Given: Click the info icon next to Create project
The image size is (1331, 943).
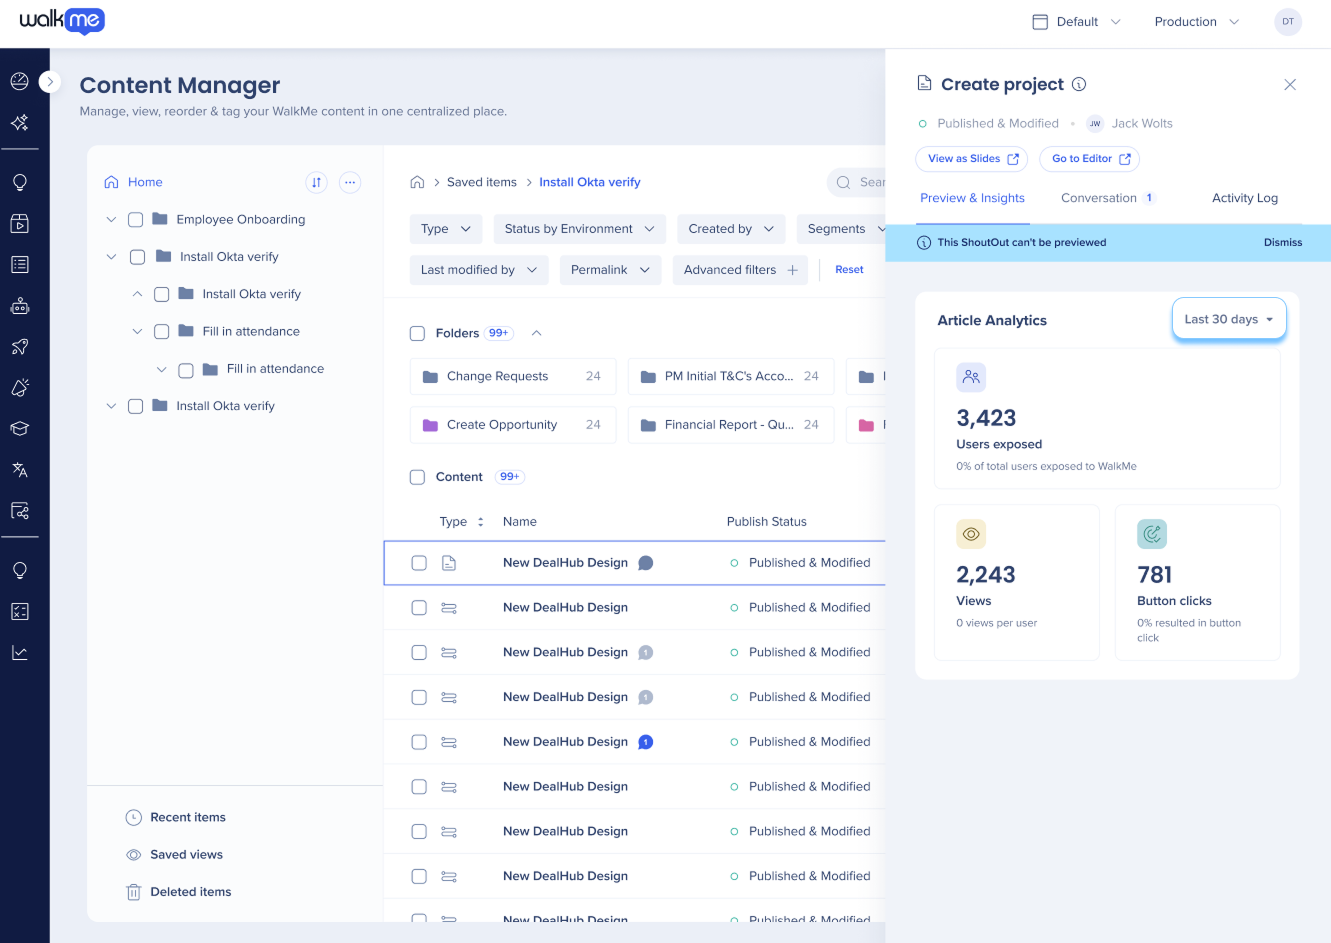Looking at the screenshot, I should click(x=1079, y=84).
